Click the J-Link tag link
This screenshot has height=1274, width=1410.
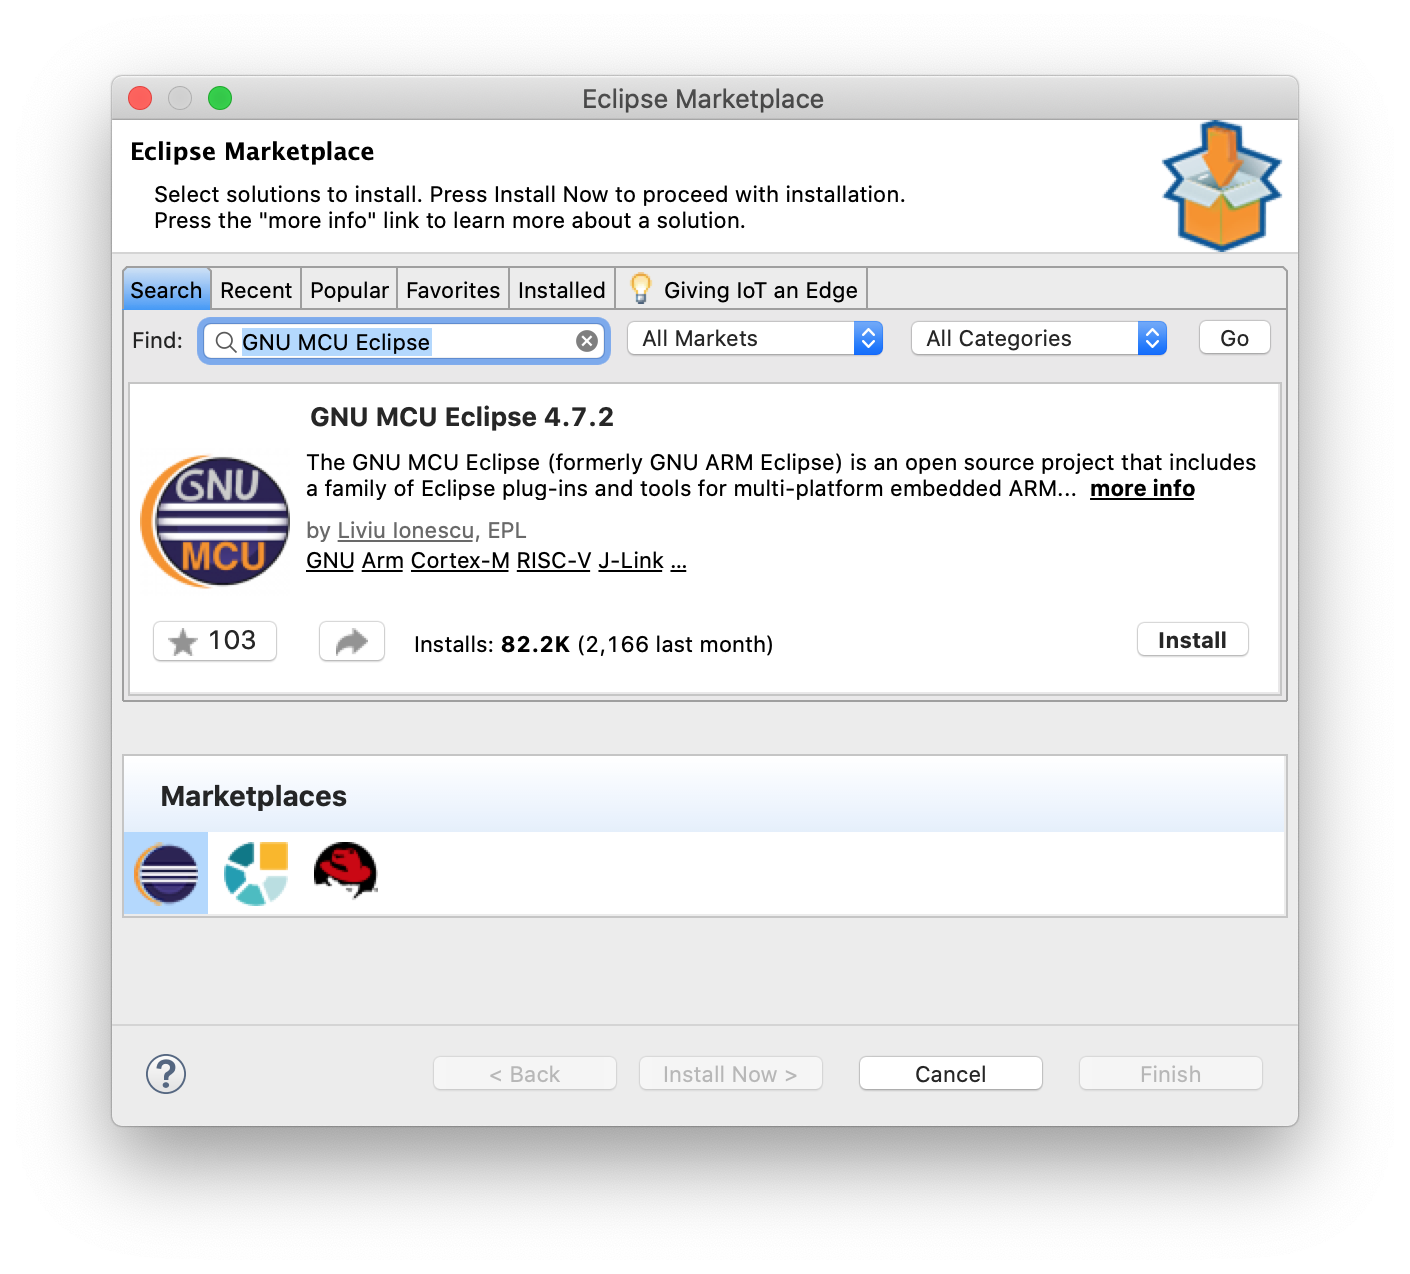coord(631,560)
